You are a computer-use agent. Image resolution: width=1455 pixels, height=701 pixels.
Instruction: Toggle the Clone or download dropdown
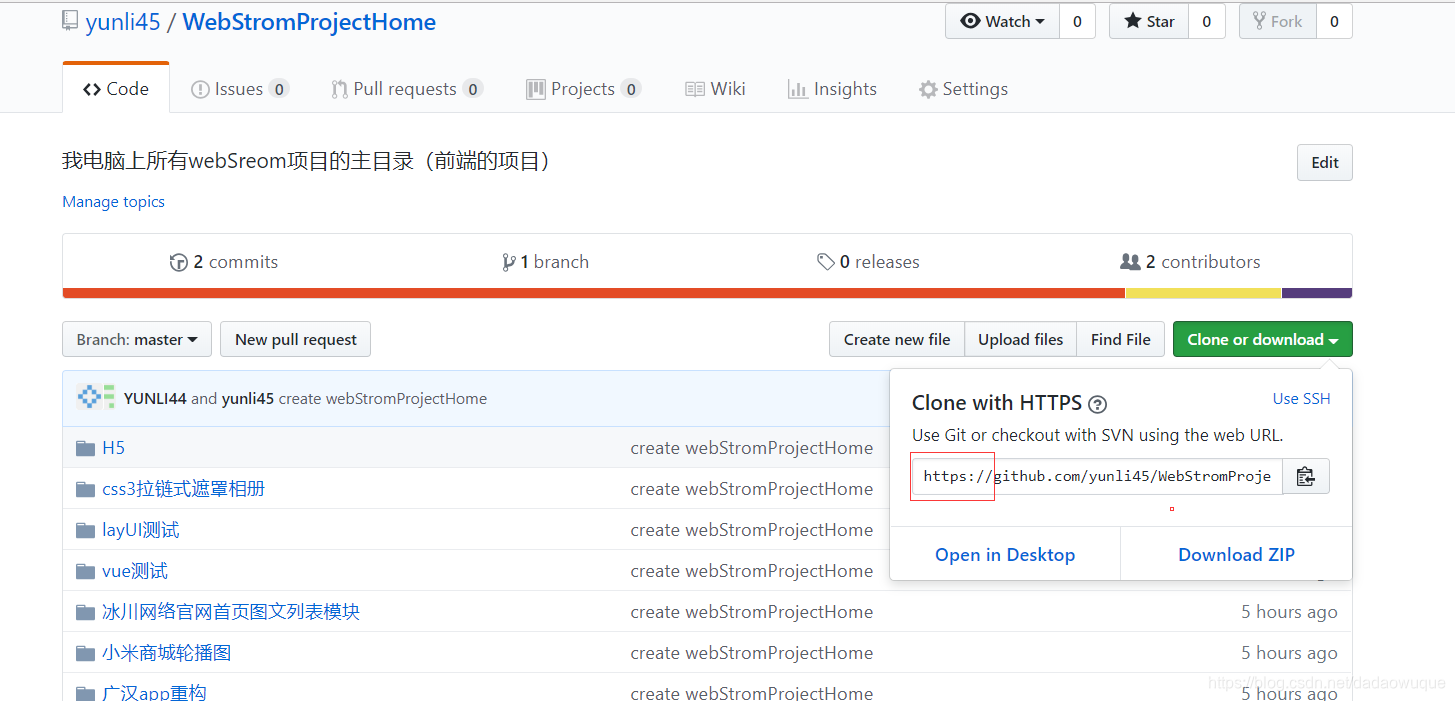coord(1262,339)
